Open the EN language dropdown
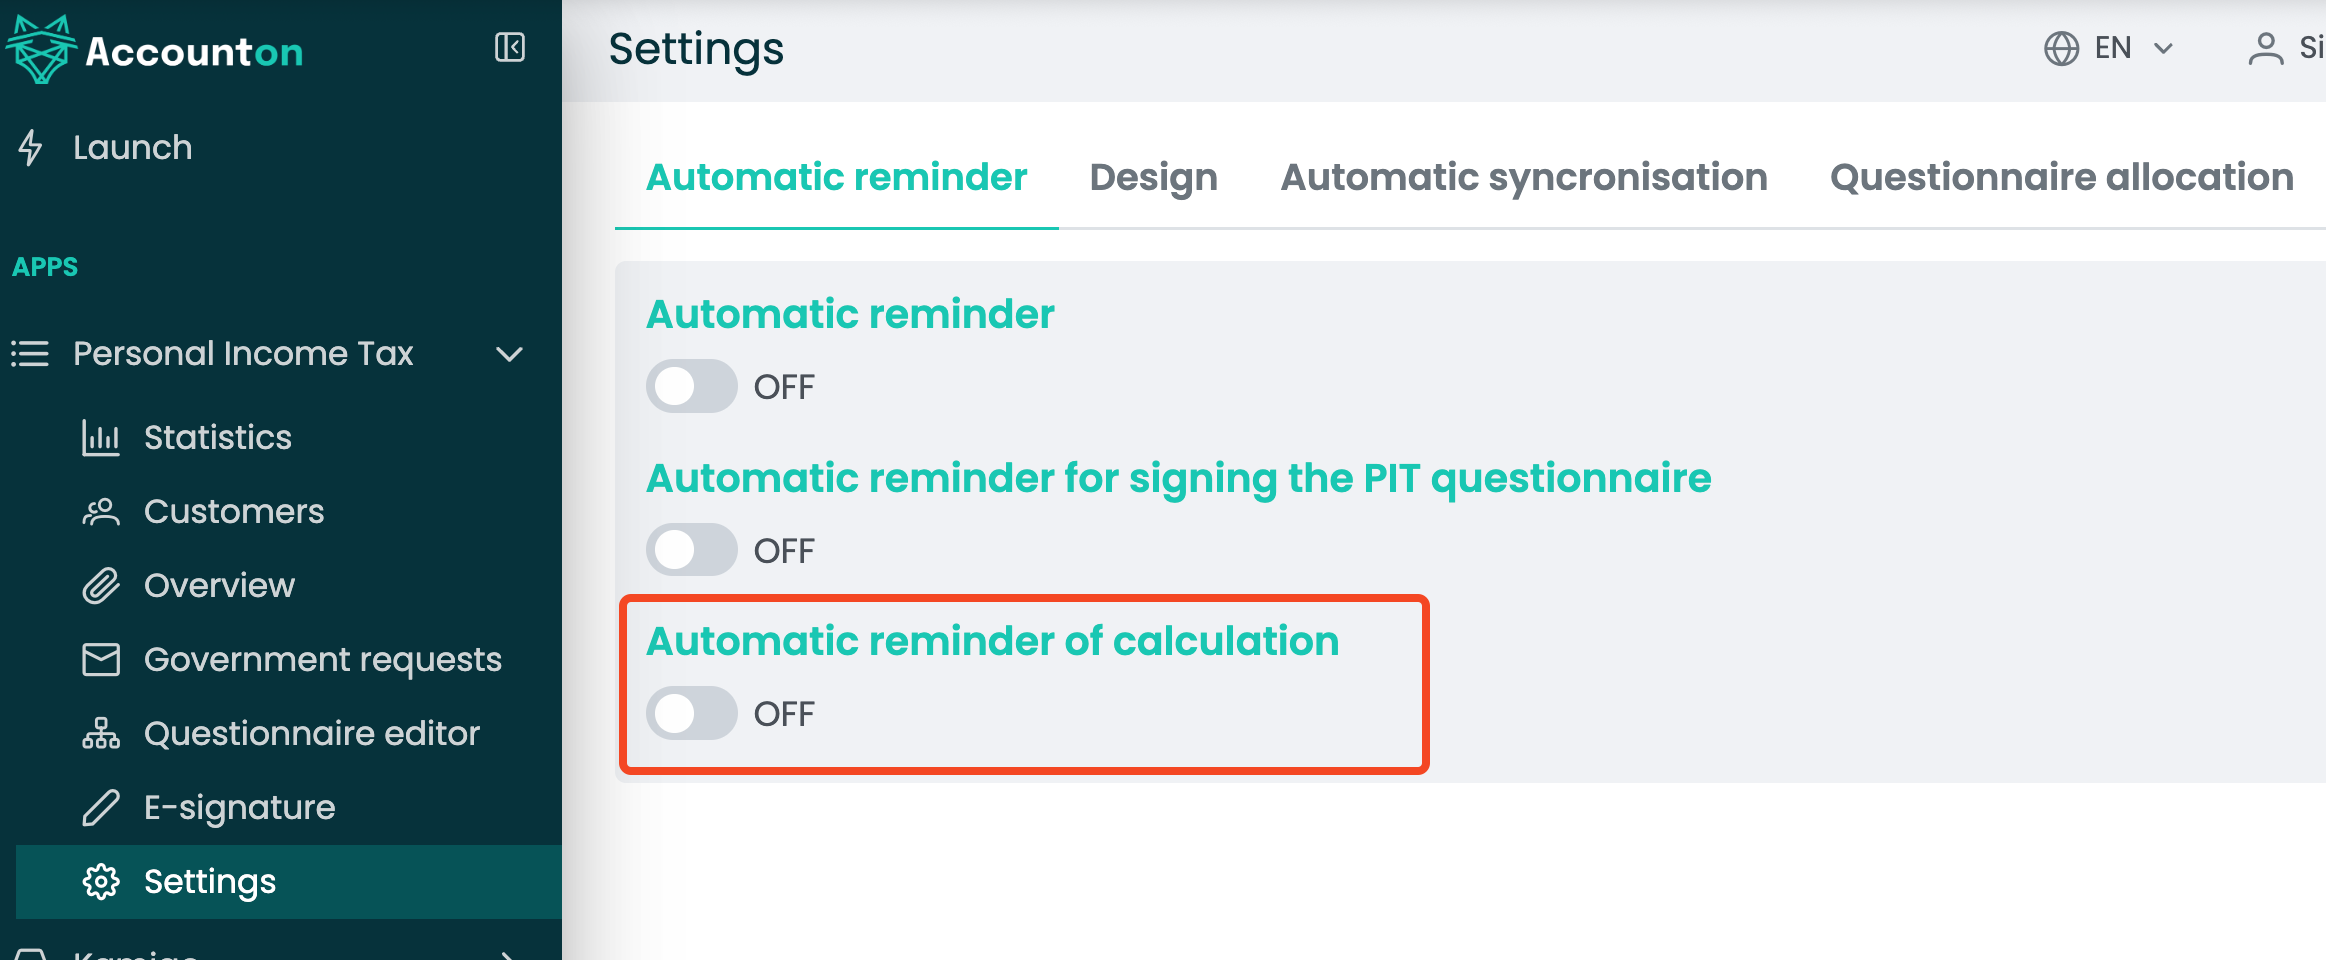Viewport: 2326px width, 960px height. [2131, 48]
